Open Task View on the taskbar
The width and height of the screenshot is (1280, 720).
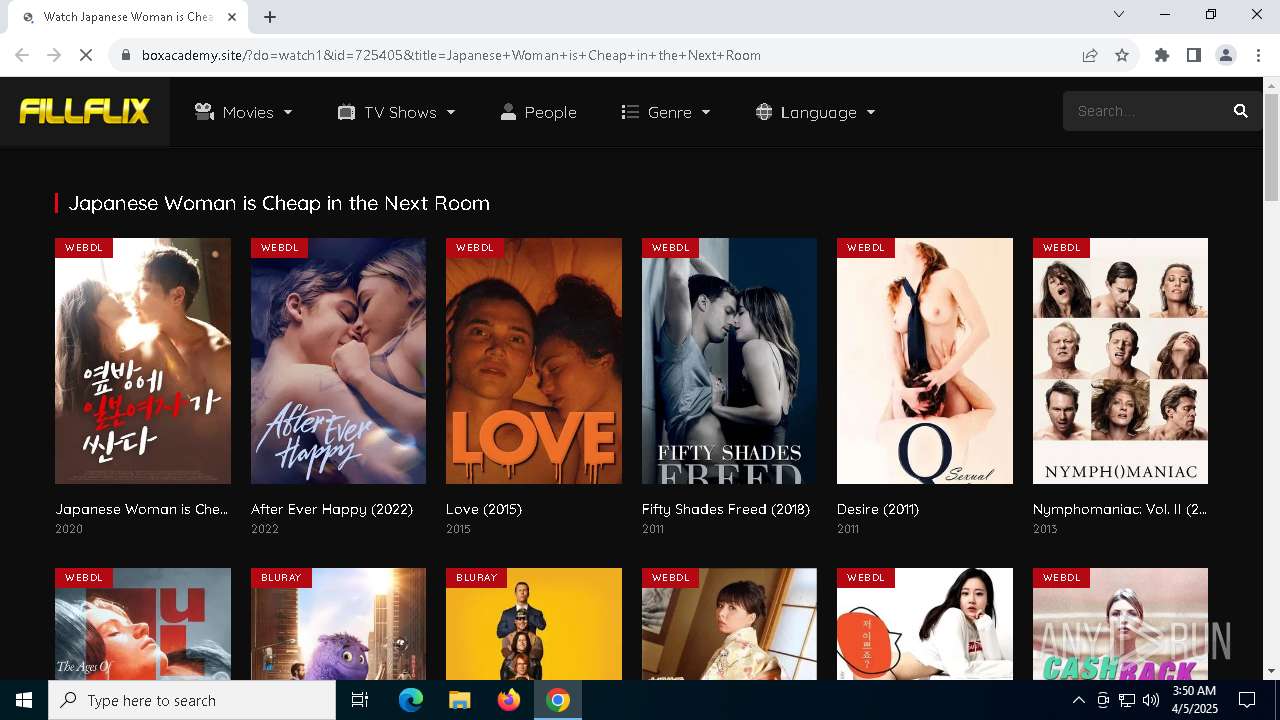tap(360, 700)
